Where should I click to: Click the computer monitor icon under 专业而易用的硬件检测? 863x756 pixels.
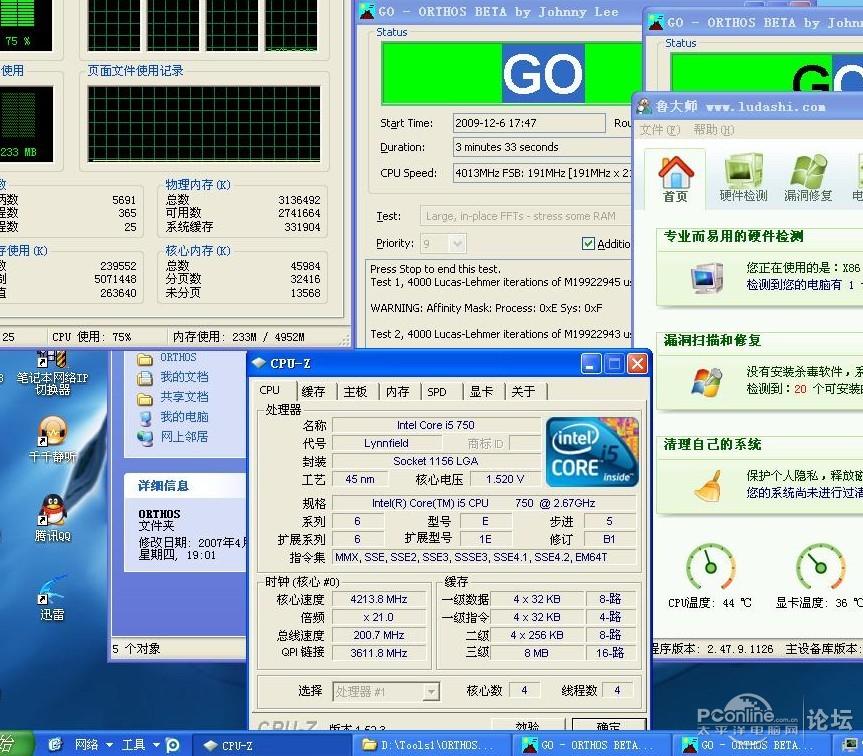coord(707,278)
